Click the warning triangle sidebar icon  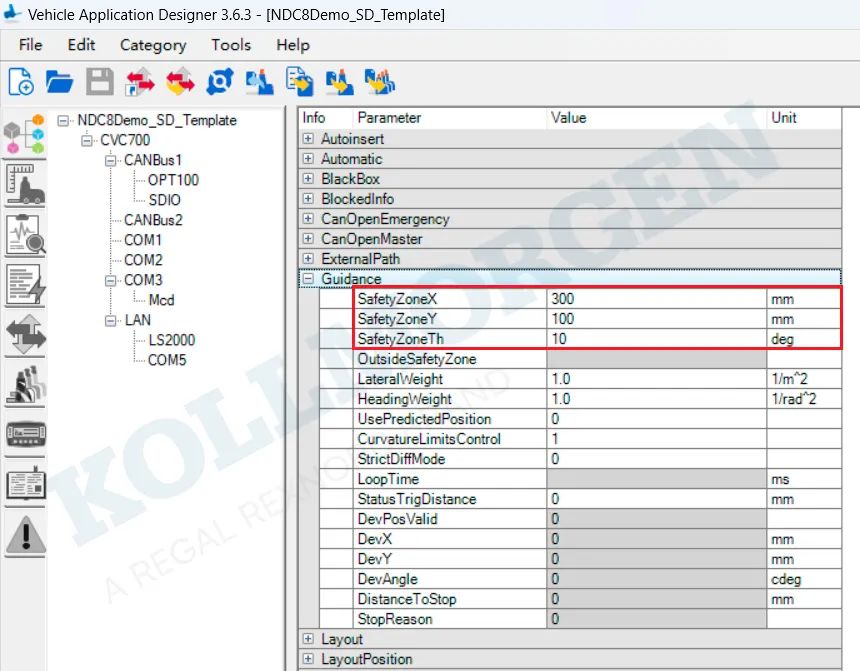tap(25, 535)
